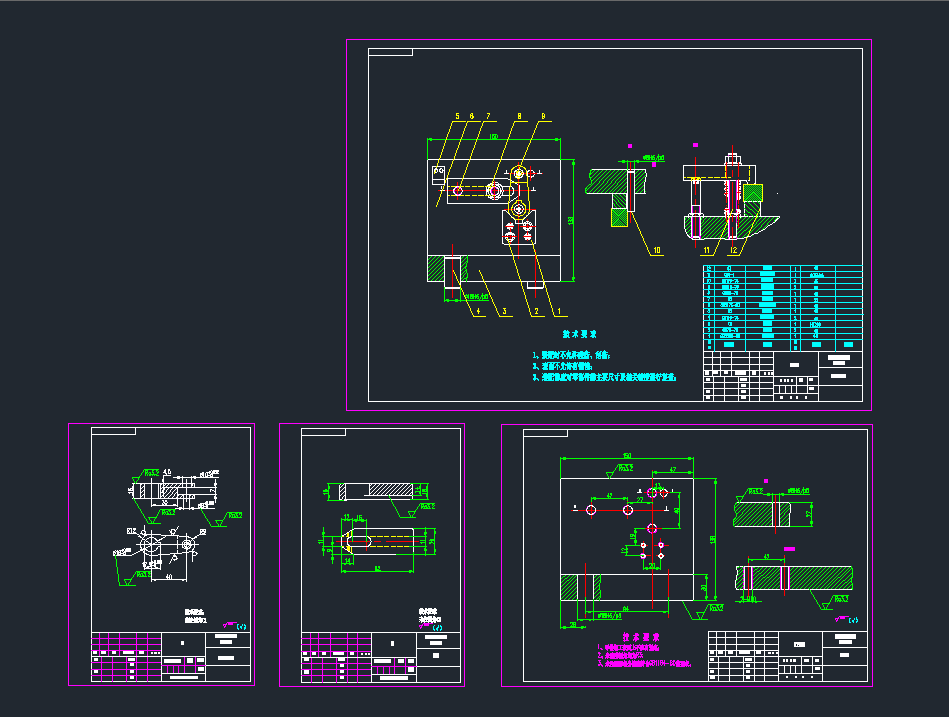949x717 pixels.
Task: Select part callout number 12
Action: click(734, 250)
